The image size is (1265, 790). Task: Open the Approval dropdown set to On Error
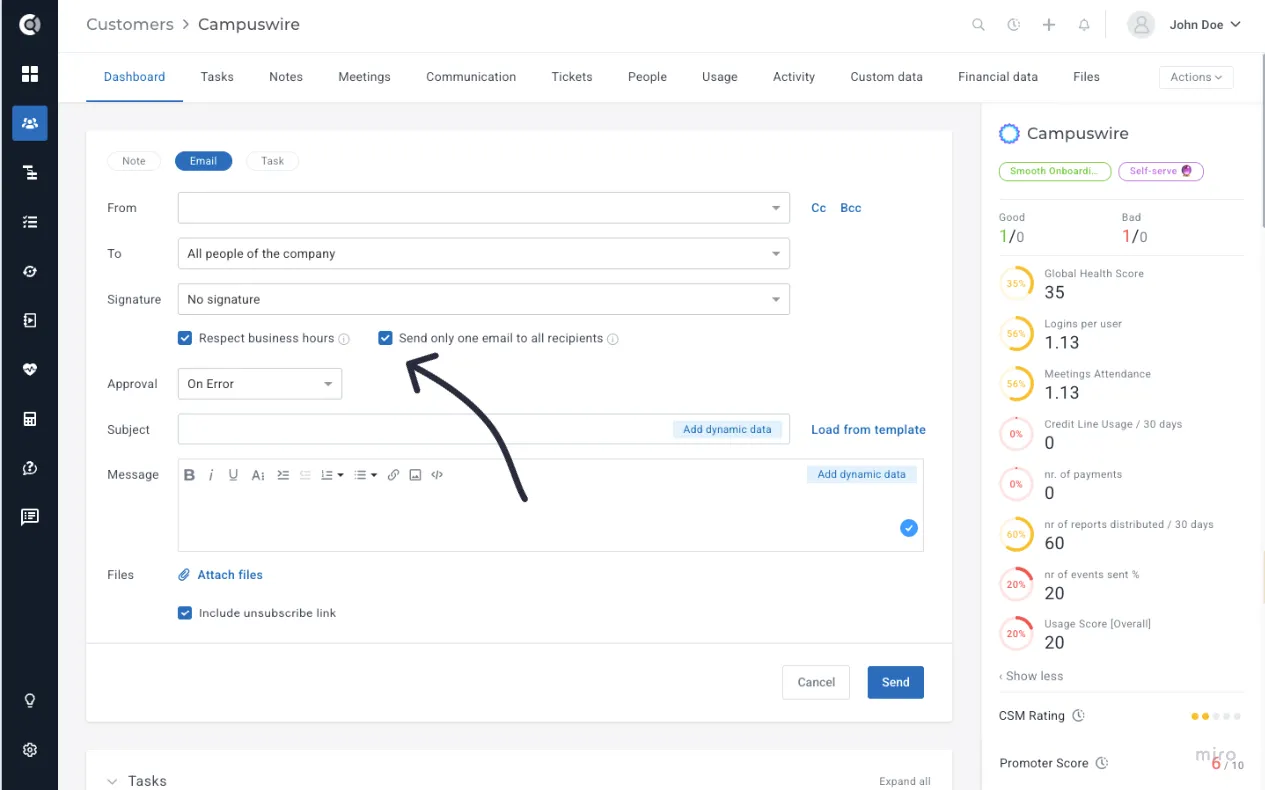coord(260,384)
